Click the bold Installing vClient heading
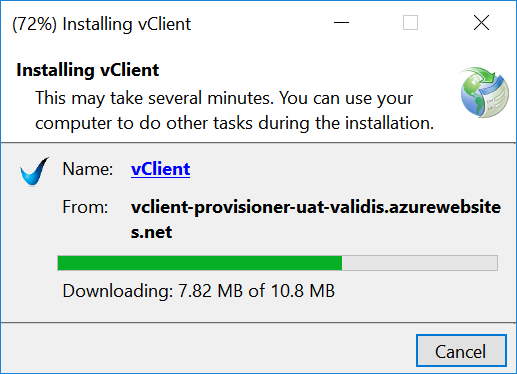Image resolution: width=517 pixels, height=374 pixels. [x=88, y=70]
